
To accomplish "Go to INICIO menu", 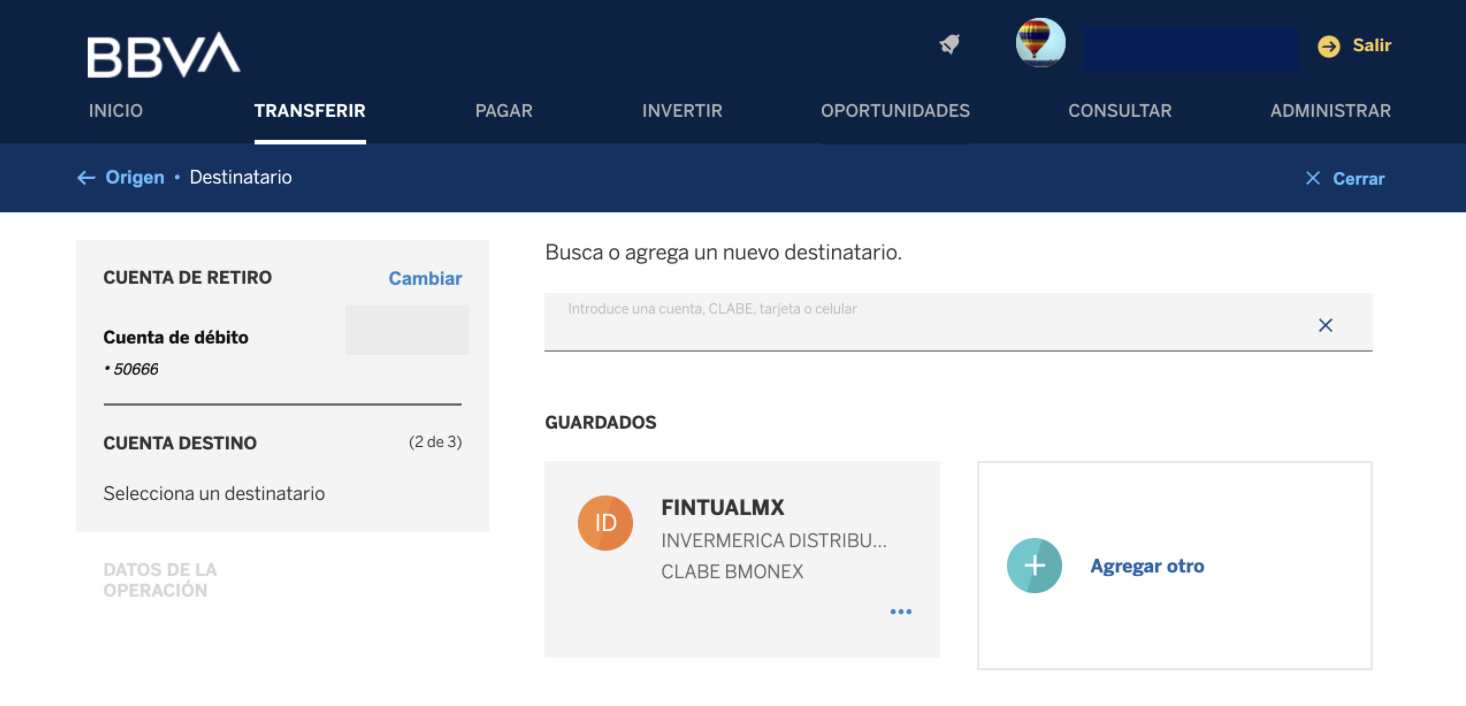I will pos(116,111).
